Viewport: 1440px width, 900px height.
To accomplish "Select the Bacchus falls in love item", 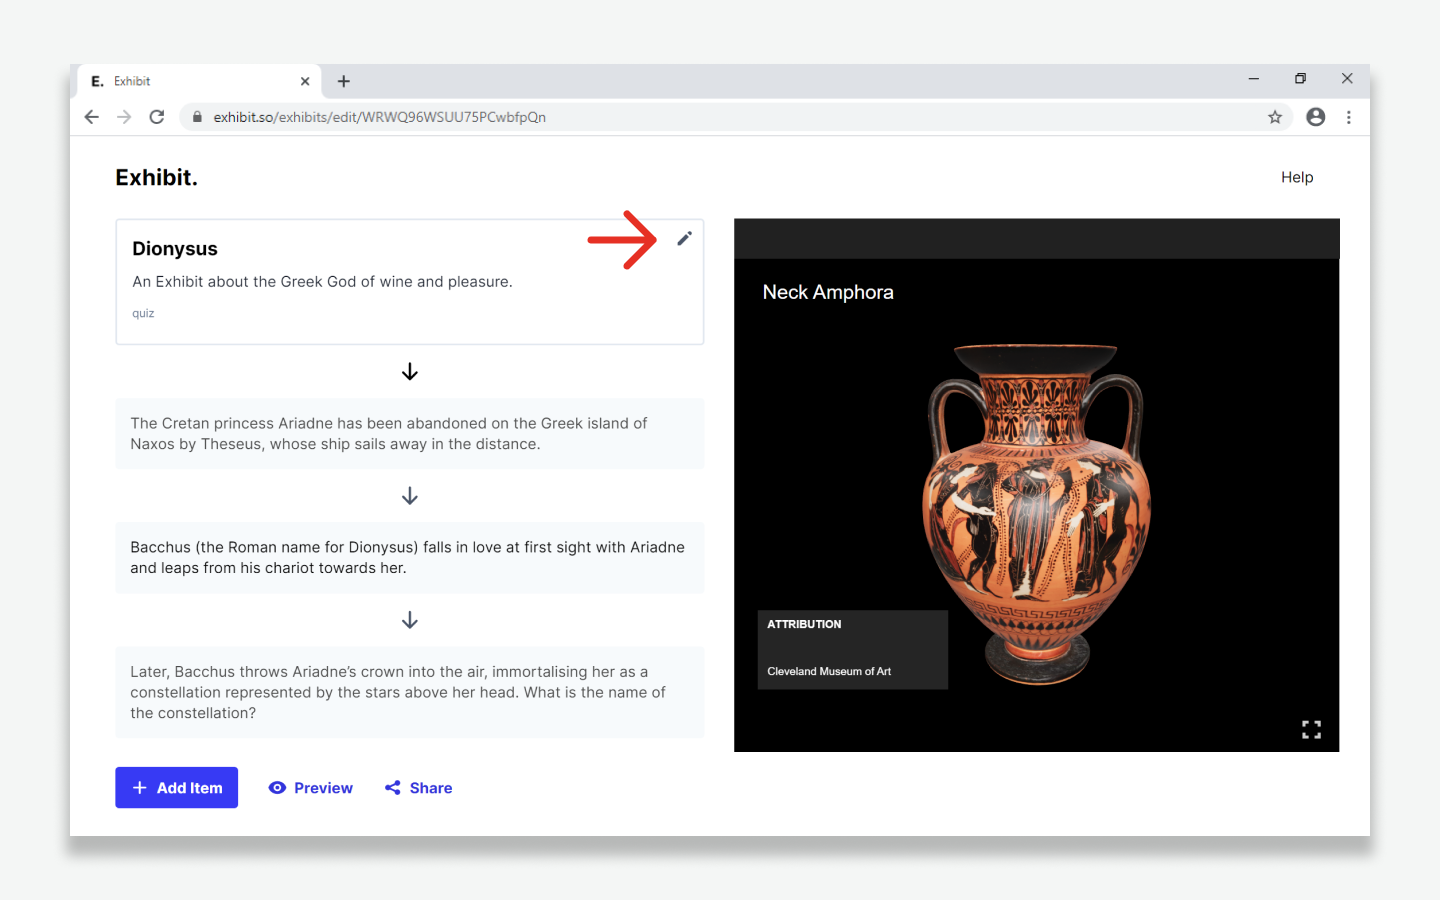I will tap(409, 558).
